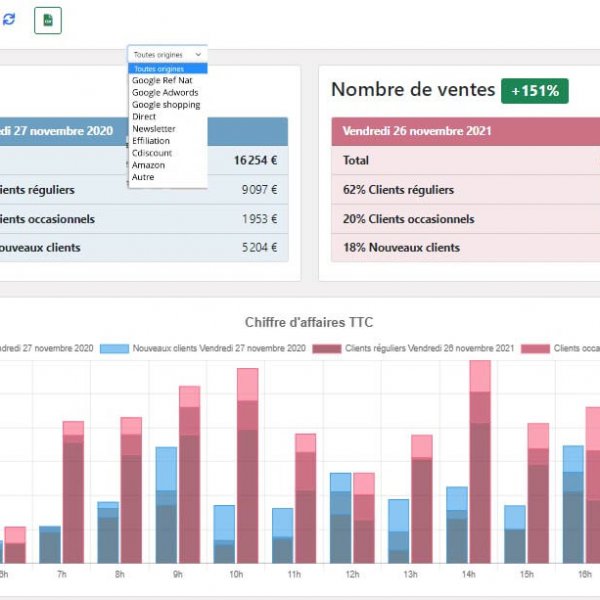Select Direct in origin list
This screenshot has height=600, width=600.
pos(144,117)
